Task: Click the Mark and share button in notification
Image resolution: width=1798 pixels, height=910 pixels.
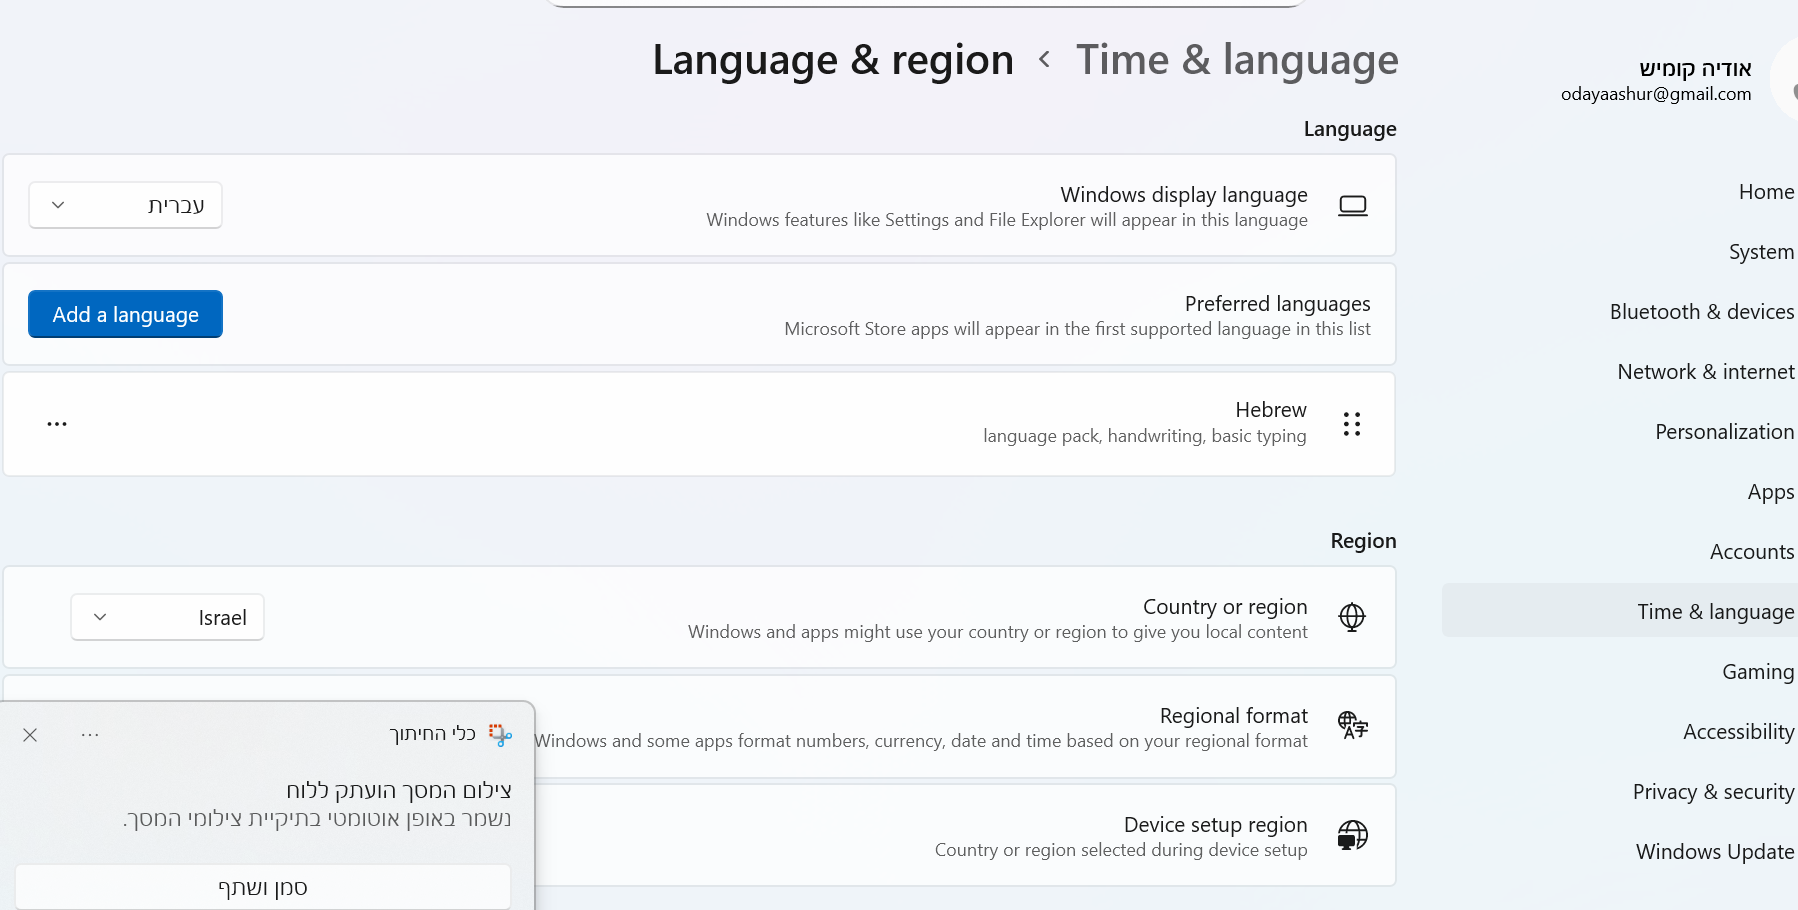Action: point(263,887)
